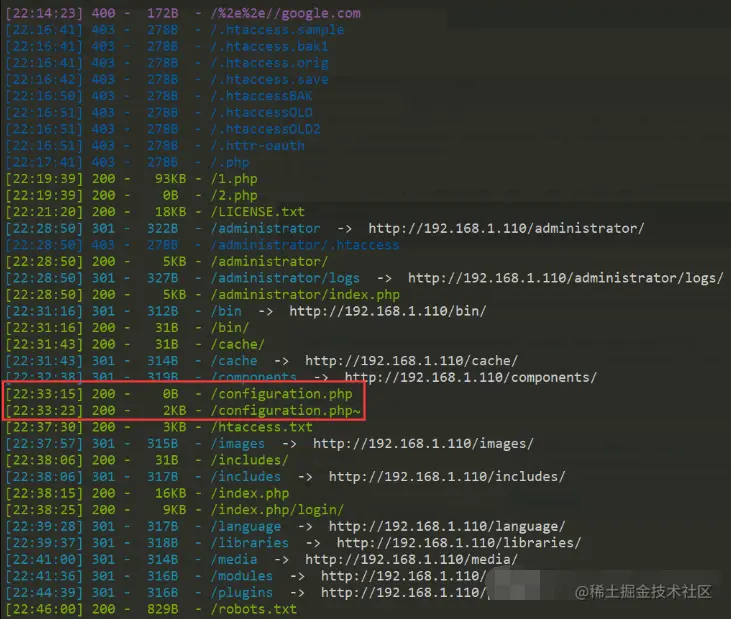Click the [22:33:23] timestamp
This screenshot has width=731, height=619.
(x=44, y=411)
